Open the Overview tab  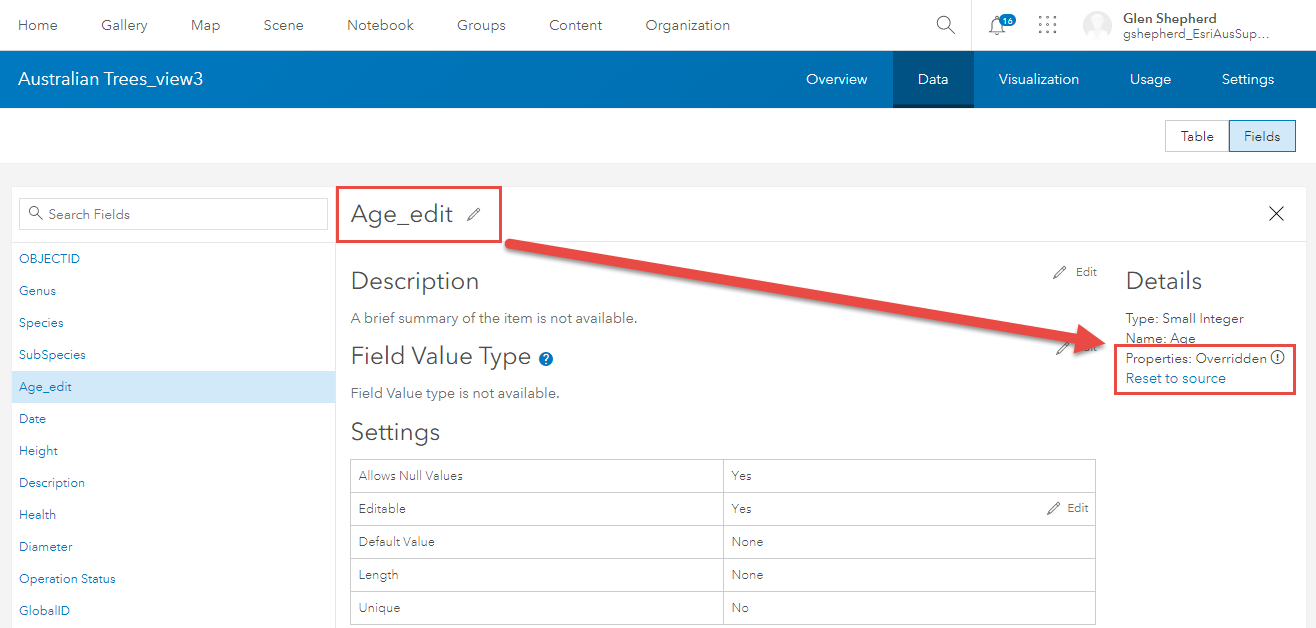pyautogui.click(x=836, y=79)
